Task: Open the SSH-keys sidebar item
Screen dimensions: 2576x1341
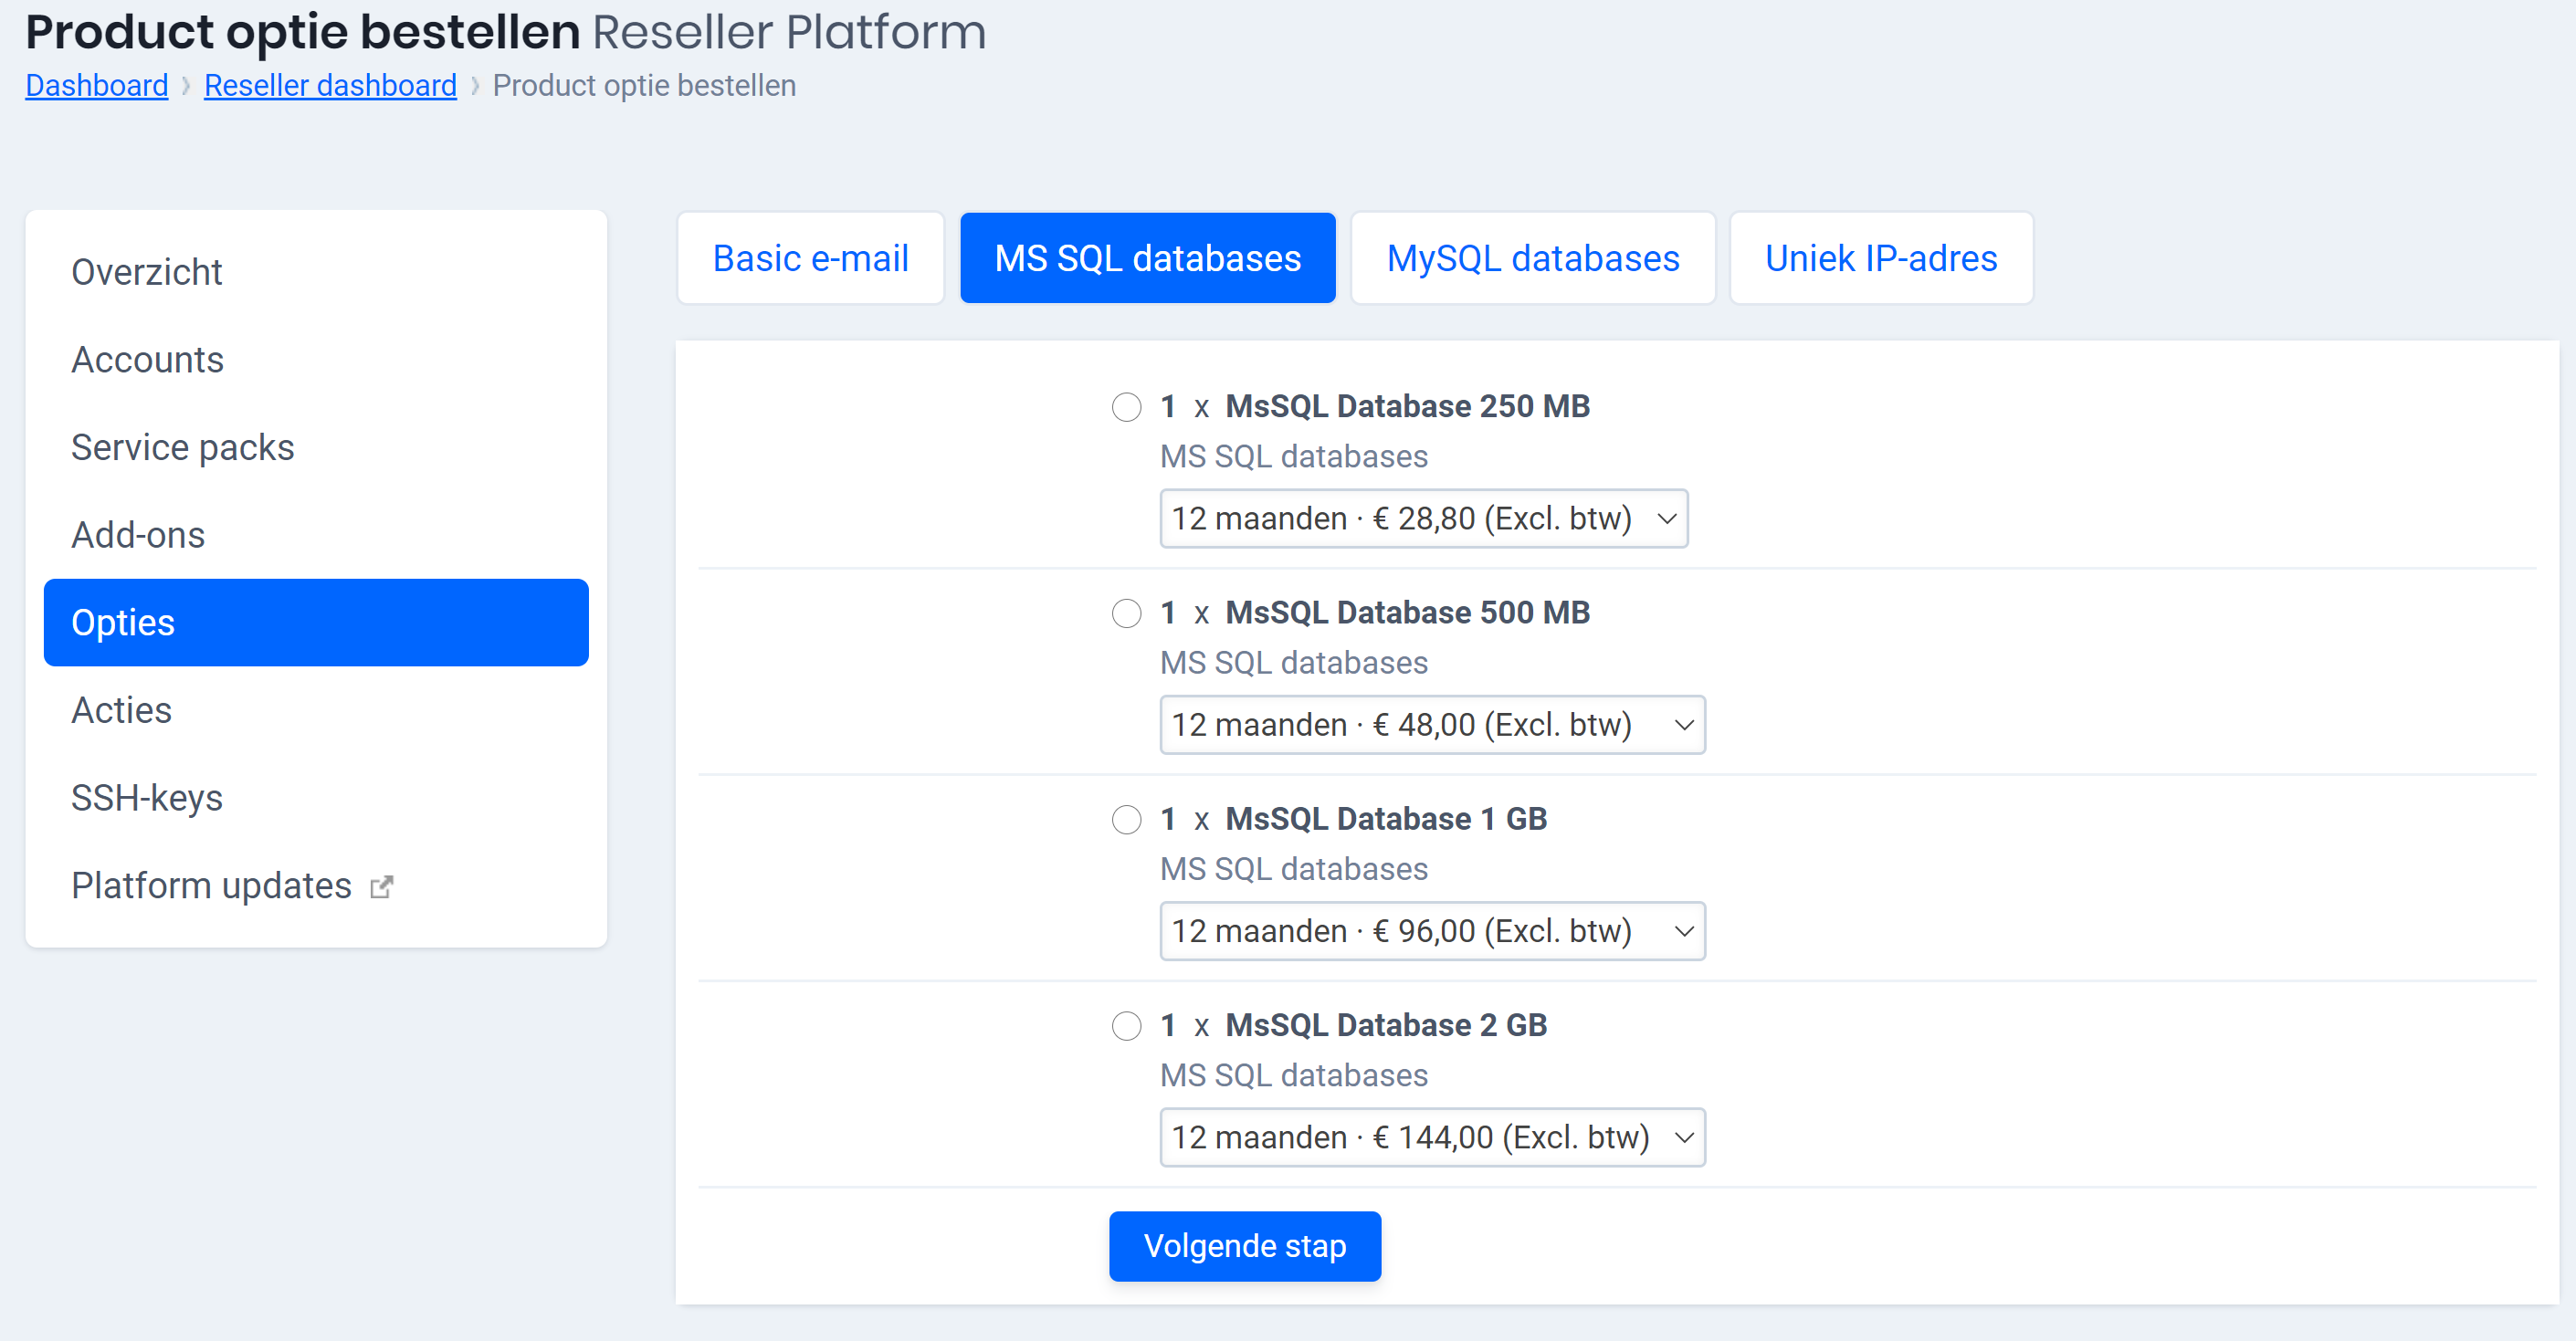Action: pyautogui.click(x=147, y=798)
